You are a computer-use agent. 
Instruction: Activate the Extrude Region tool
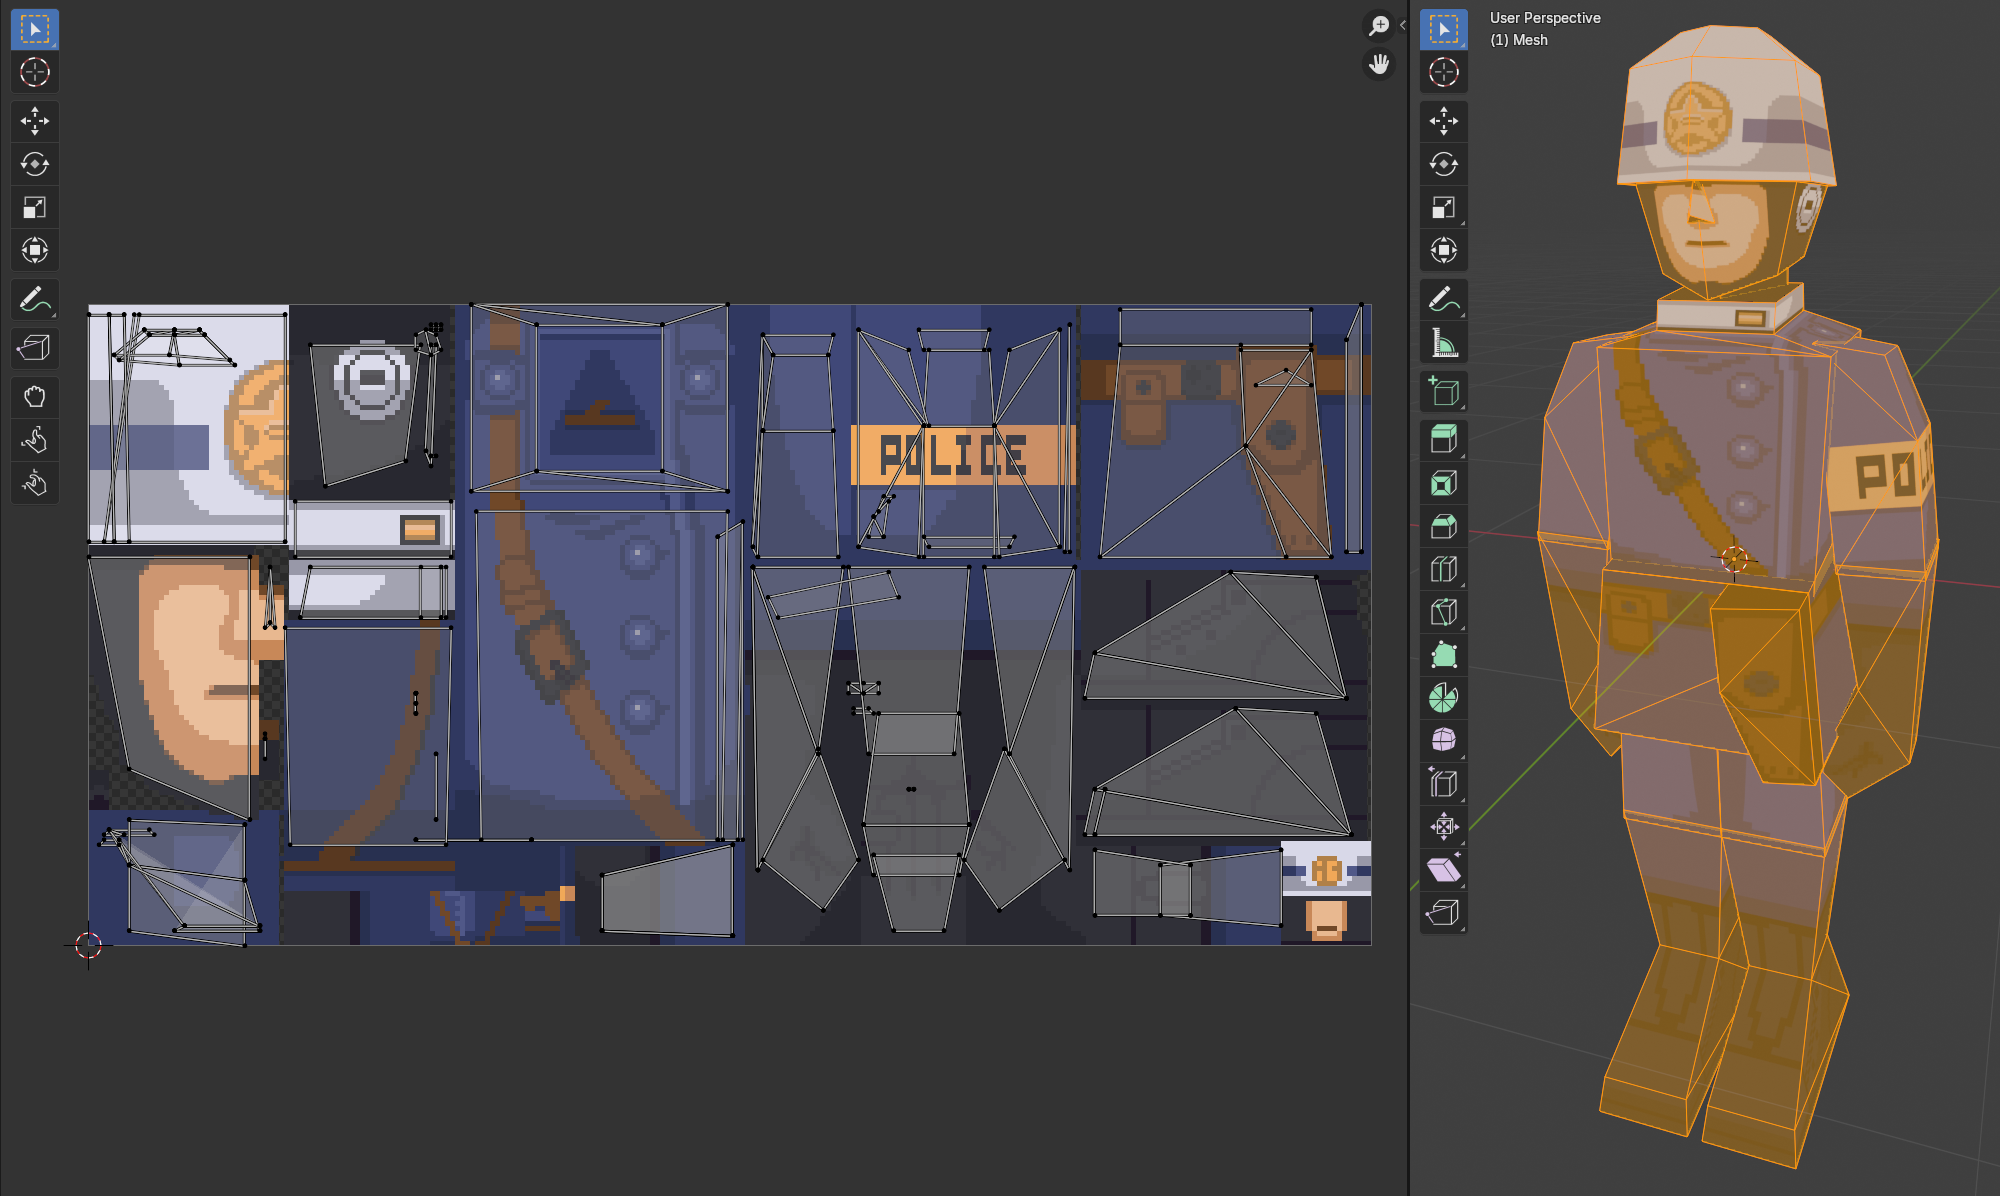click(1444, 440)
